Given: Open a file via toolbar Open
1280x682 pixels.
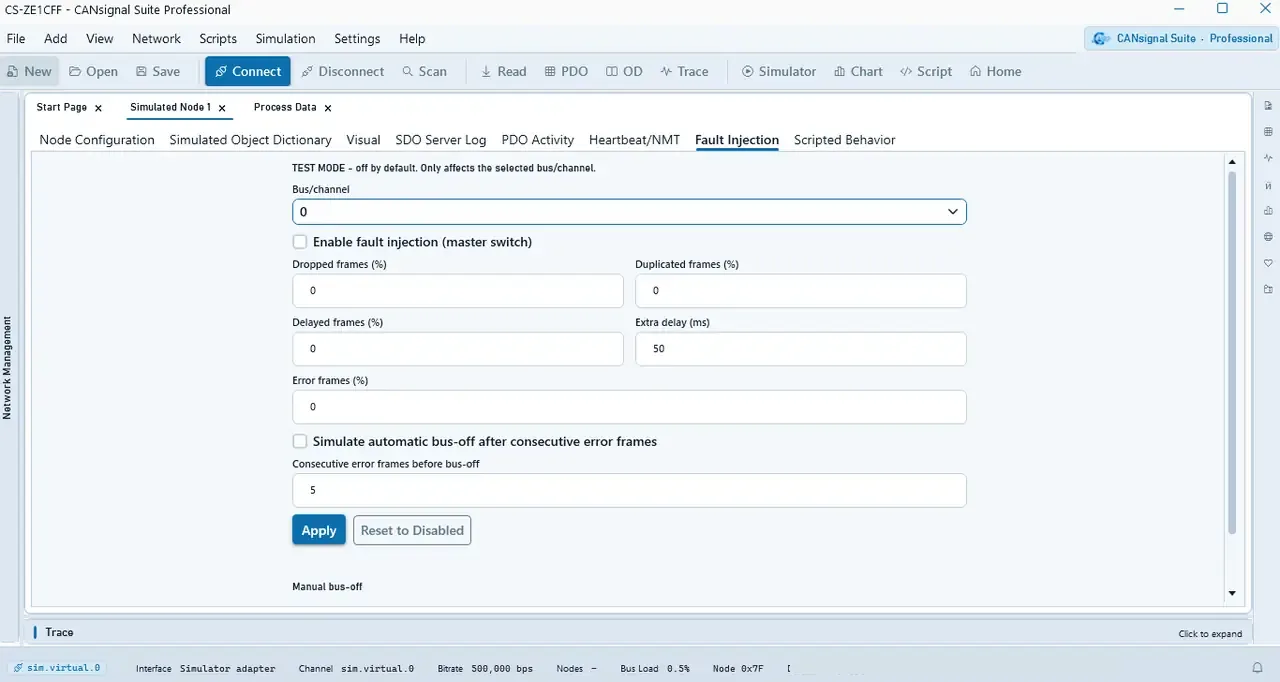Looking at the screenshot, I should click(x=93, y=71).
